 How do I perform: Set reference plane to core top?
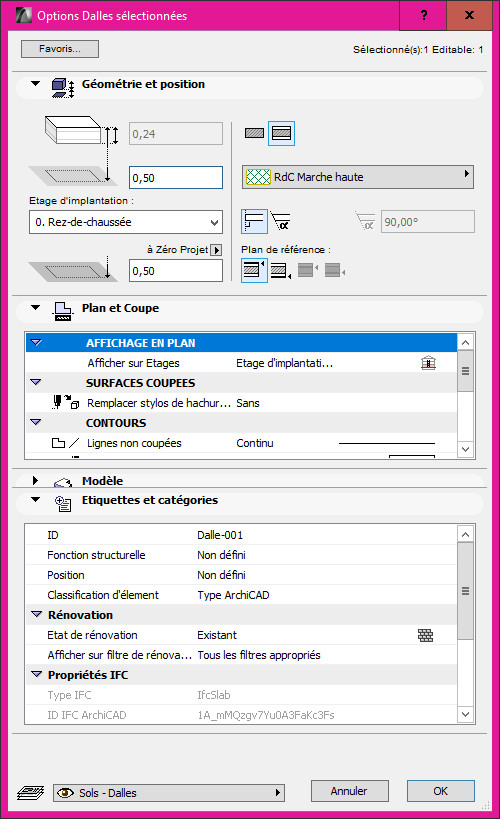pyautogui.click(x=308, y=270)
